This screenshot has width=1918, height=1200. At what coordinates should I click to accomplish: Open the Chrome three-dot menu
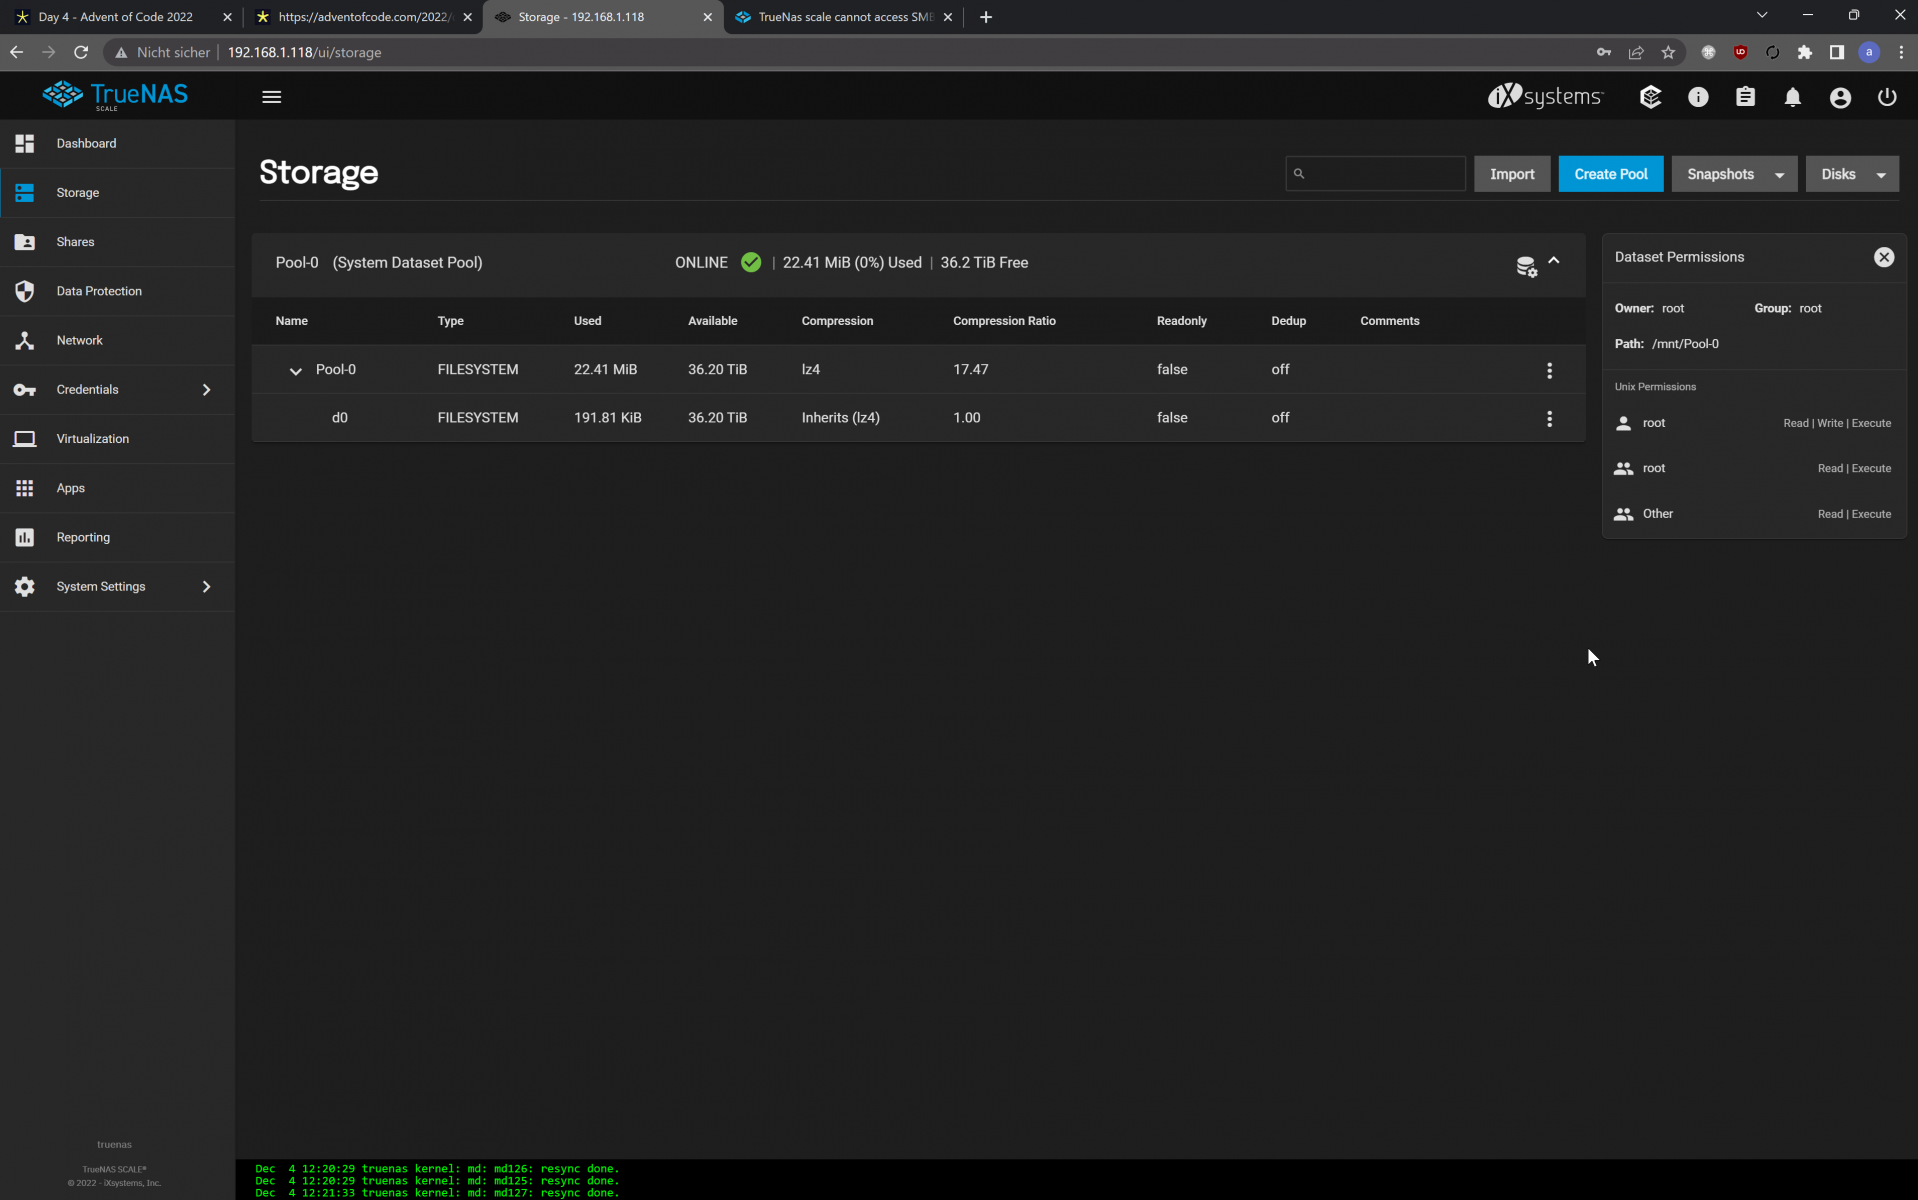pos(1901,53)
